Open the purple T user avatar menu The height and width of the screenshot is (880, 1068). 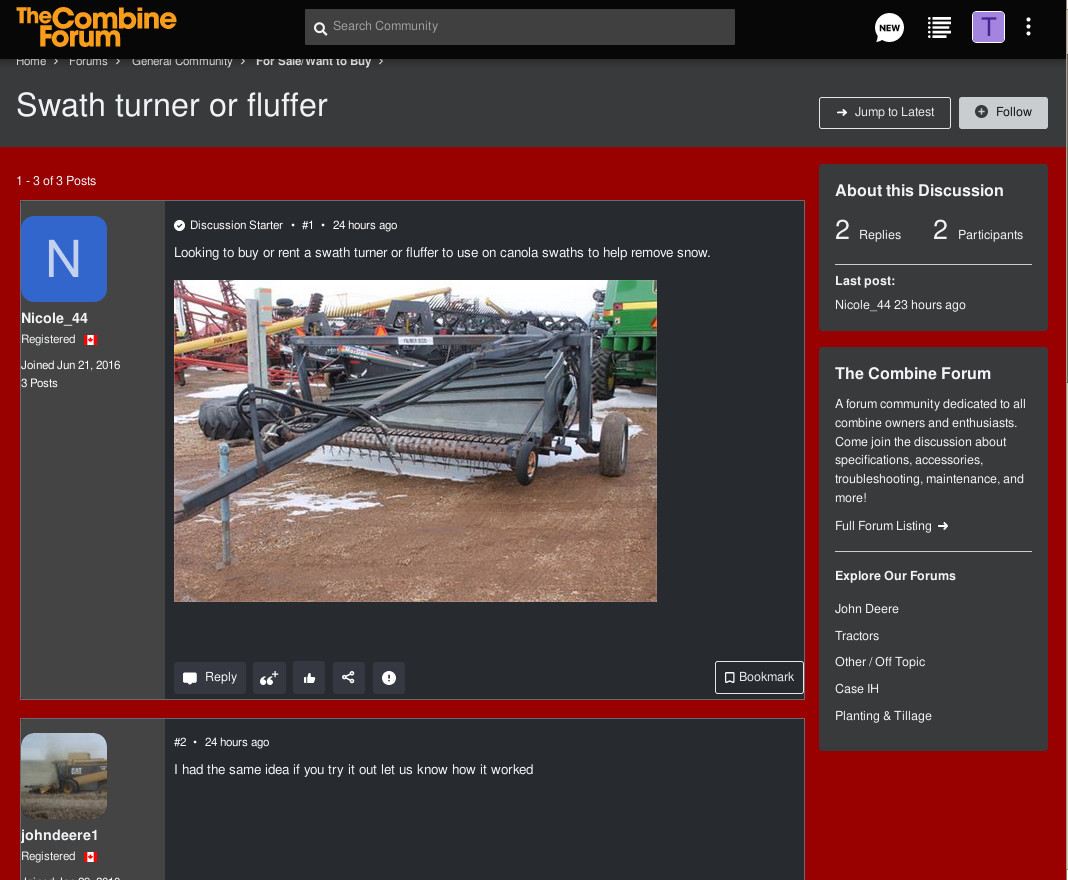click(988, 27)
